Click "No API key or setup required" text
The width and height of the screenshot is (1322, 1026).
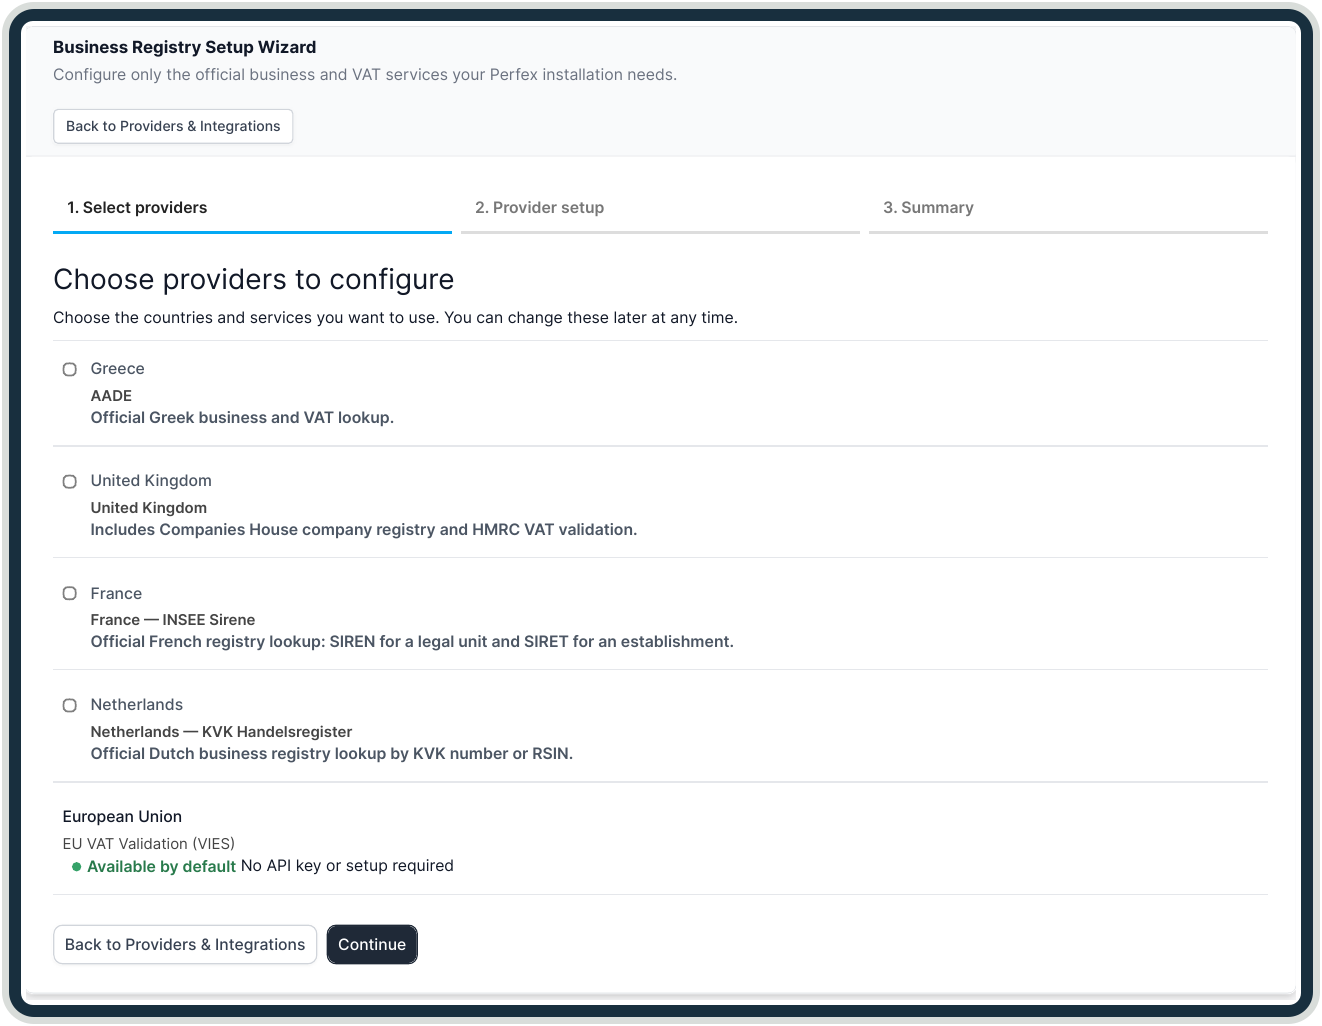tap(347, 866)
